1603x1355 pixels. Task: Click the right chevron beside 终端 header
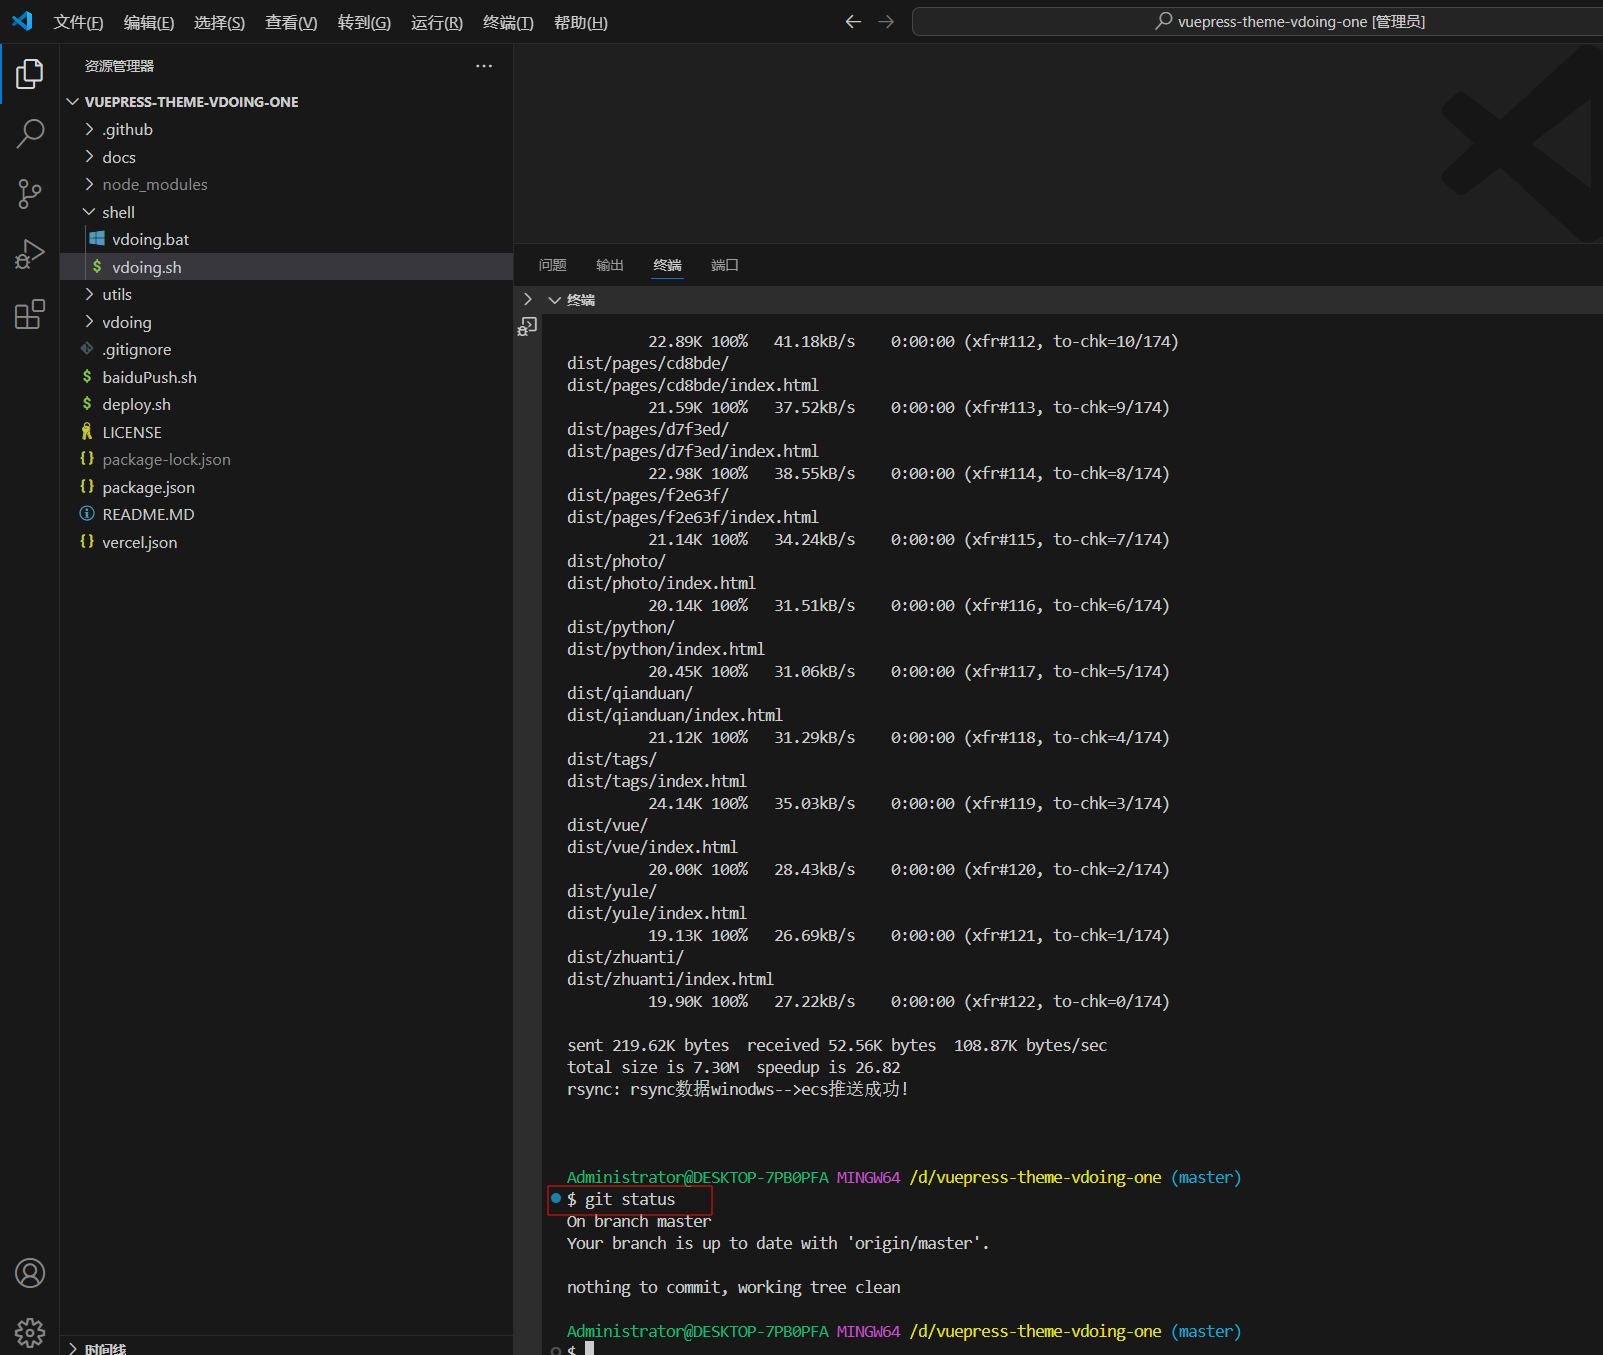click(528, 299)
